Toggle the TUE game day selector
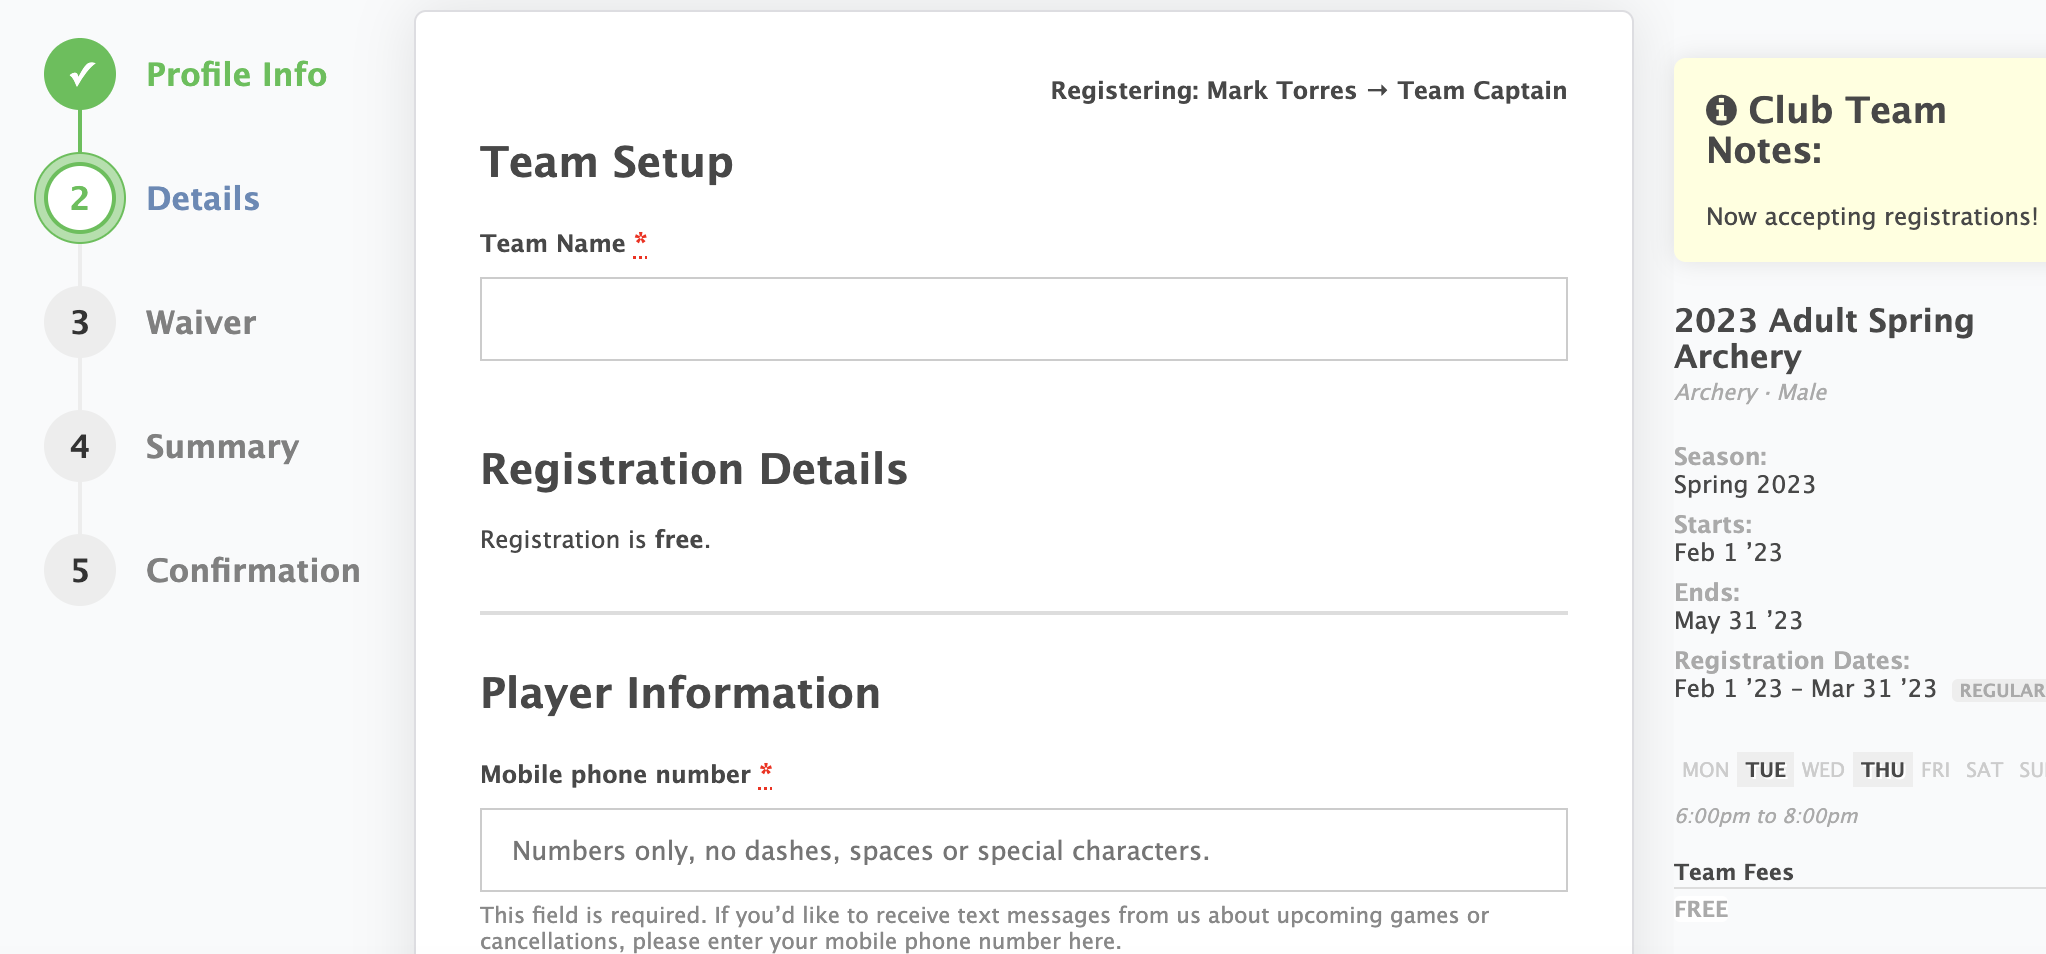 point(1764,769)
